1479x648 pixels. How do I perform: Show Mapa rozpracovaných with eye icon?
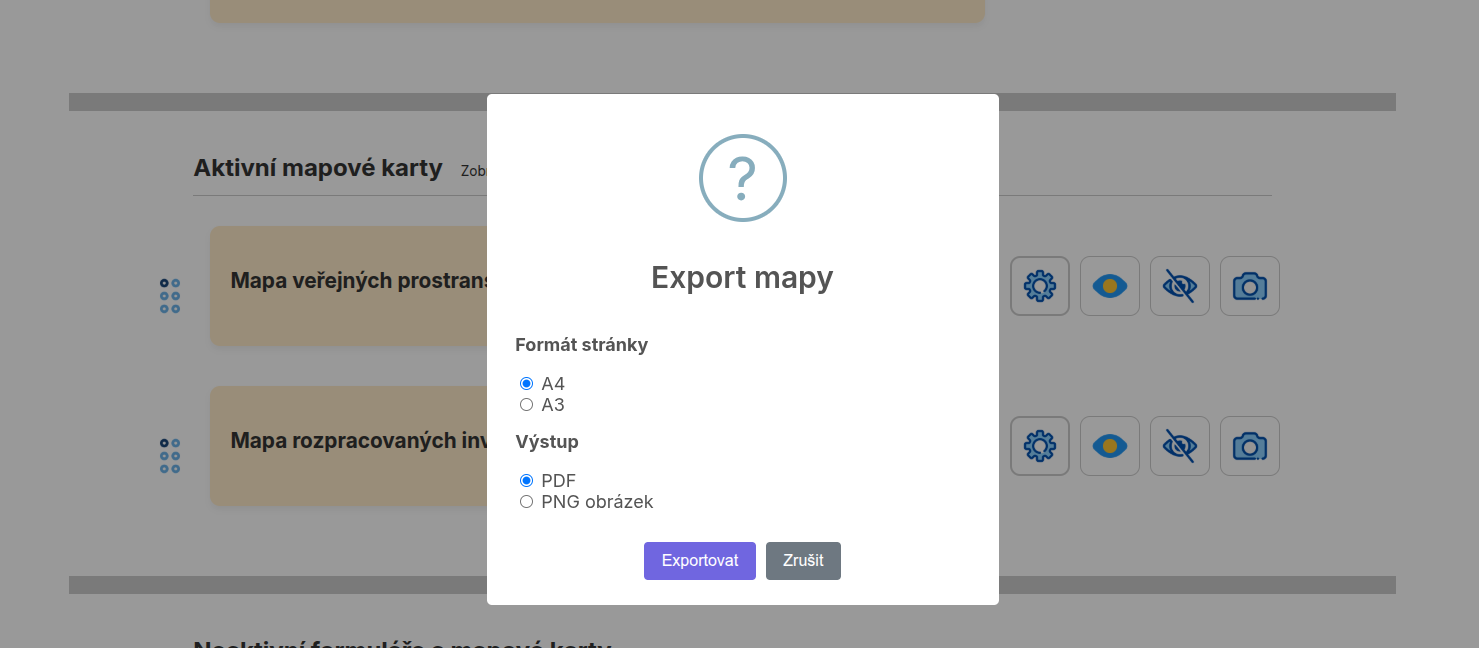click(x=1110, y=446)
